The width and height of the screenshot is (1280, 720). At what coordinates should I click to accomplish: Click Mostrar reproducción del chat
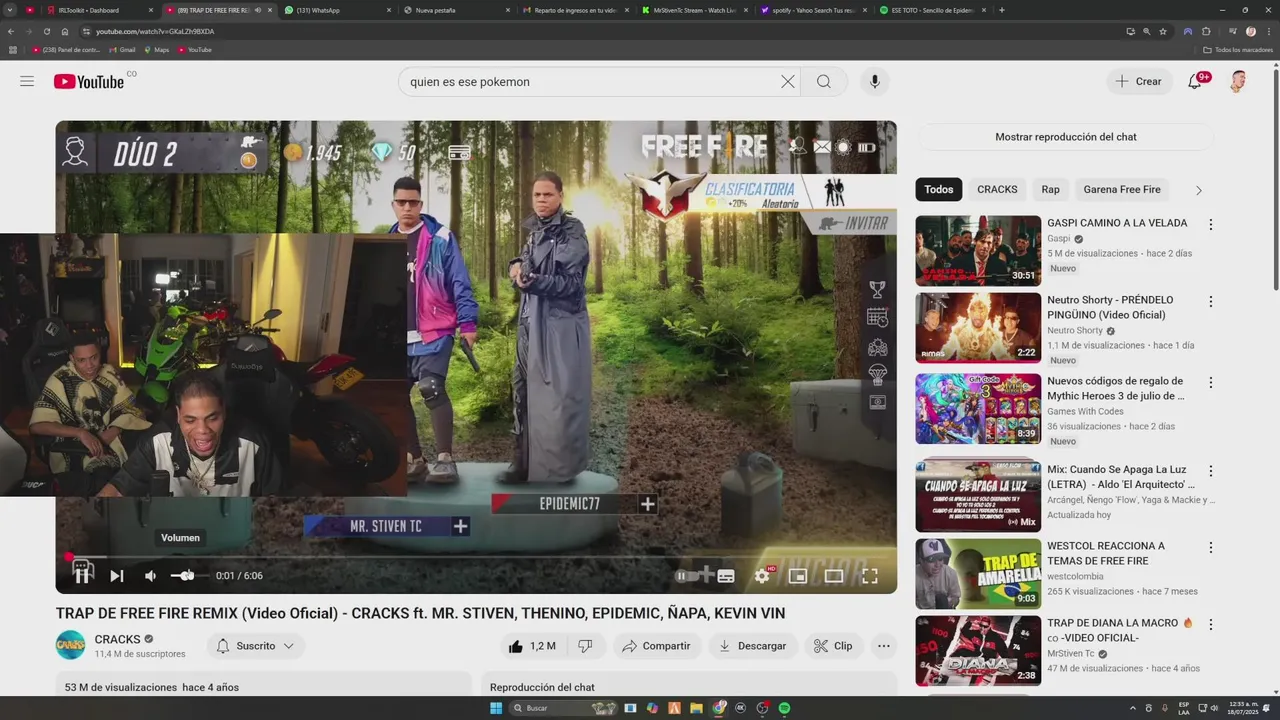point(1065,137)
